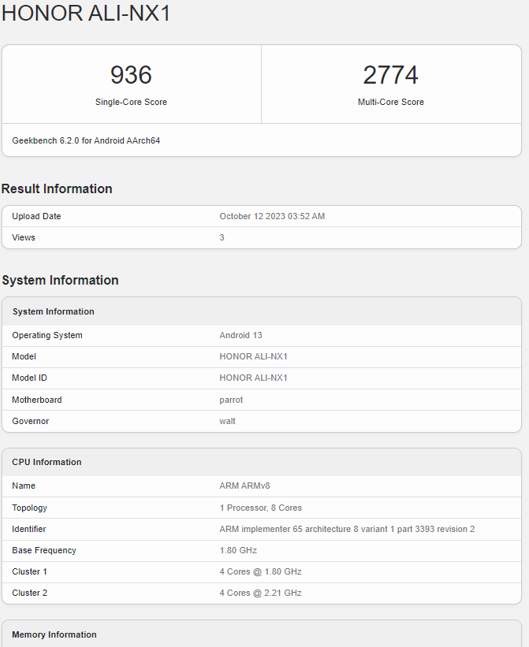Select the 1.80 GHz base frequency value
This screenshot has height=647, width=529.
[238, 550]
